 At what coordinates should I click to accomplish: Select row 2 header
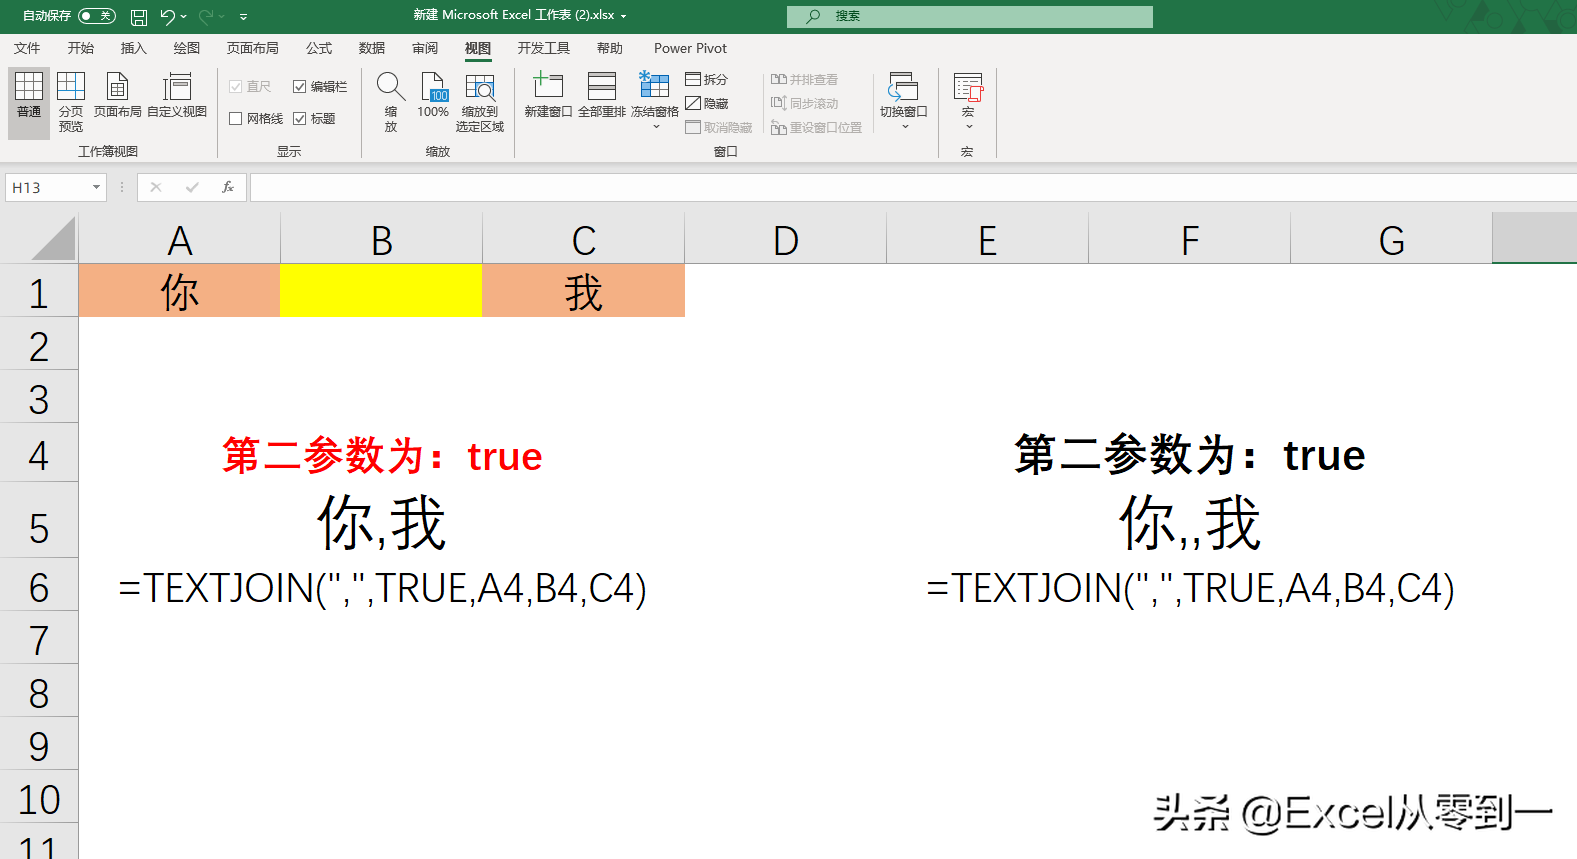pyautogui.click(x=39, y=346)
